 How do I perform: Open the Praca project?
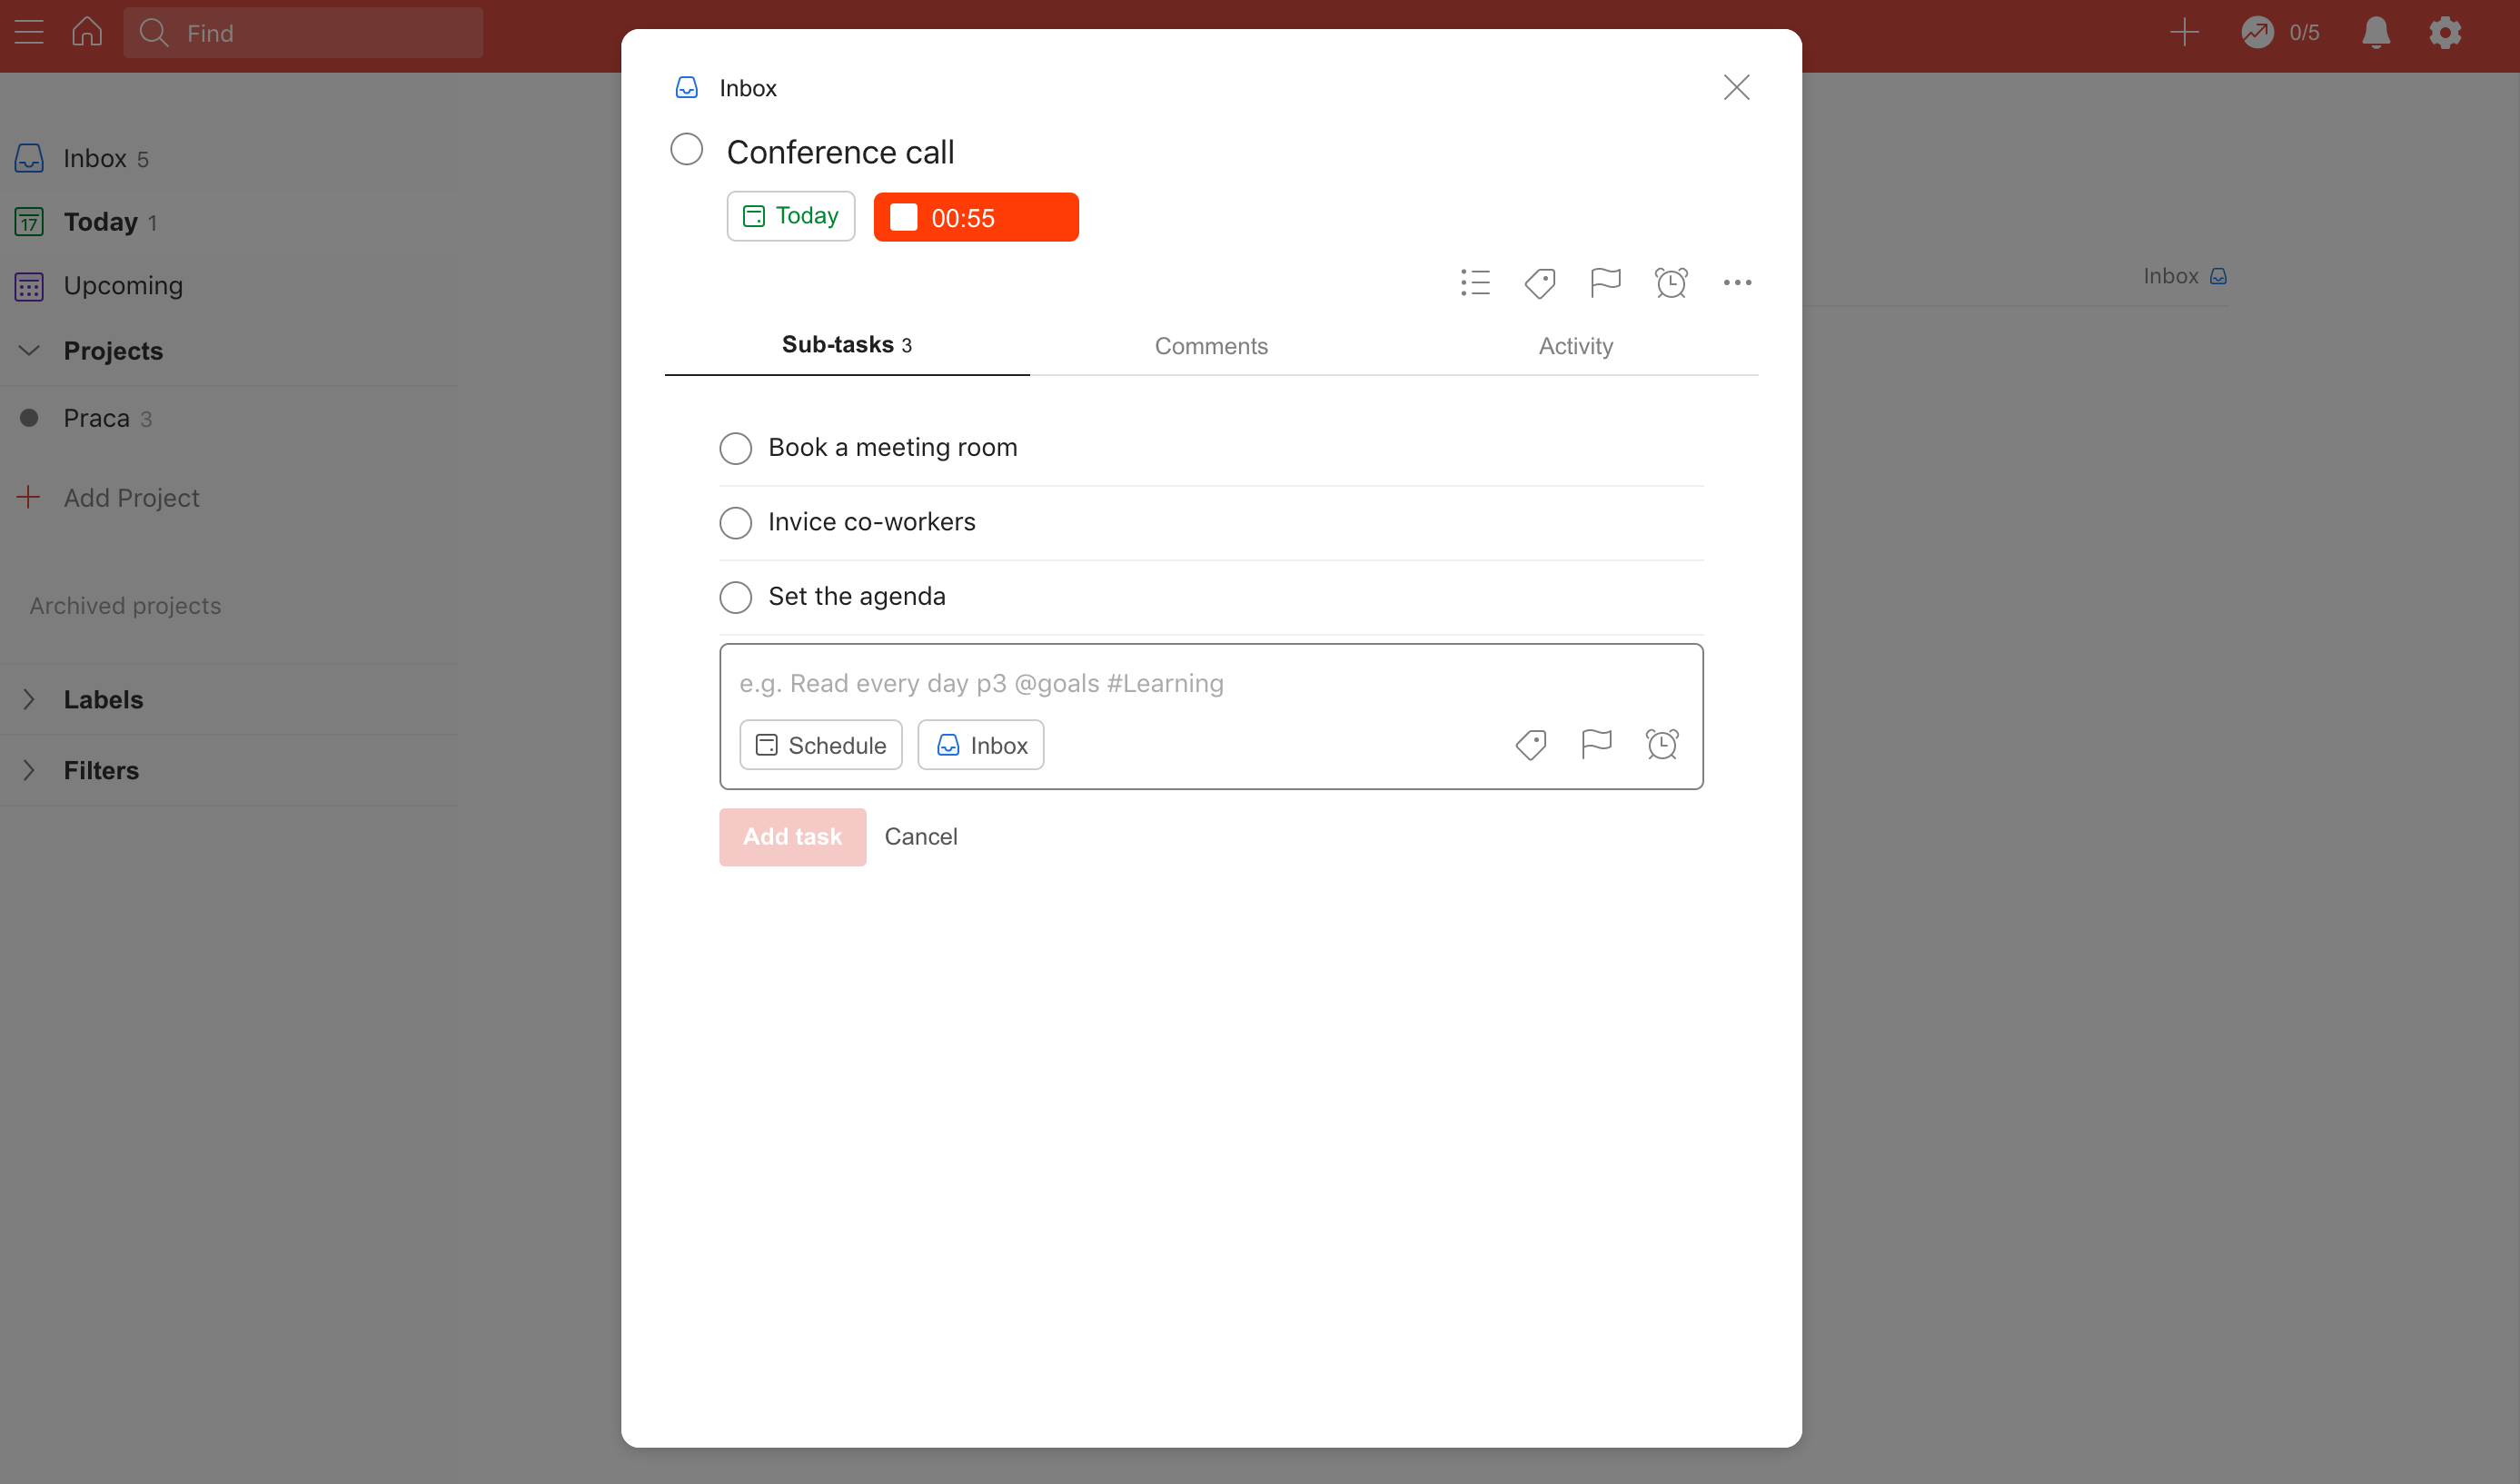coord(230,418)
